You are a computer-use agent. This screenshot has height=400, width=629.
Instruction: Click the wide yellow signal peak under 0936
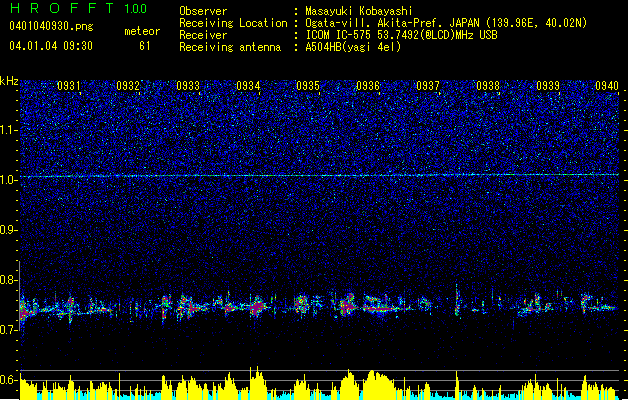[377, 385]
